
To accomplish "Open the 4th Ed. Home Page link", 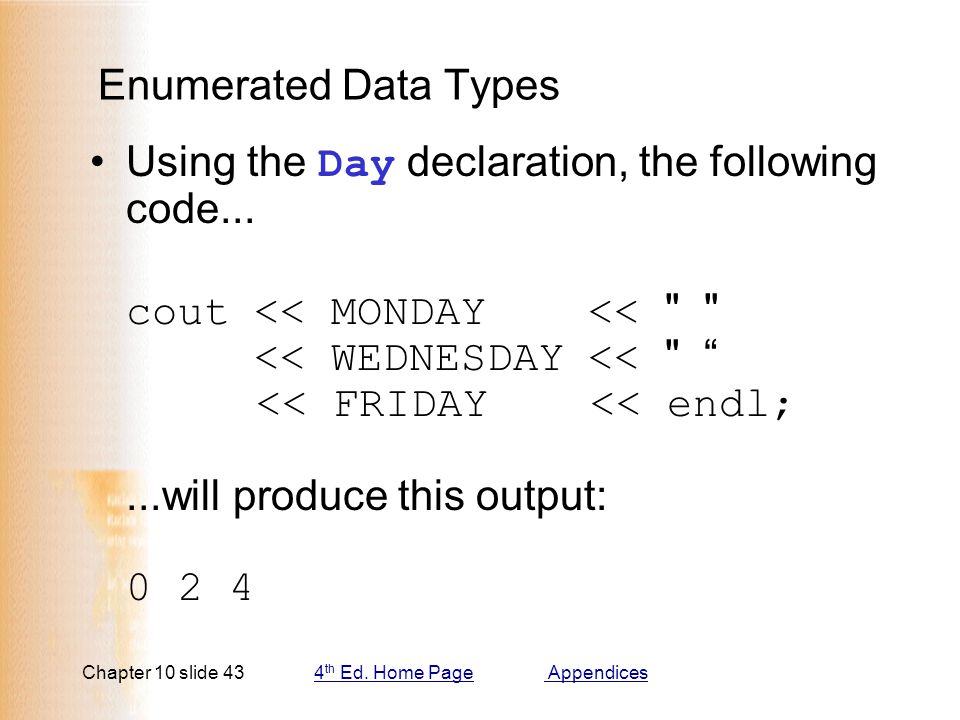I will click(394, 672).
